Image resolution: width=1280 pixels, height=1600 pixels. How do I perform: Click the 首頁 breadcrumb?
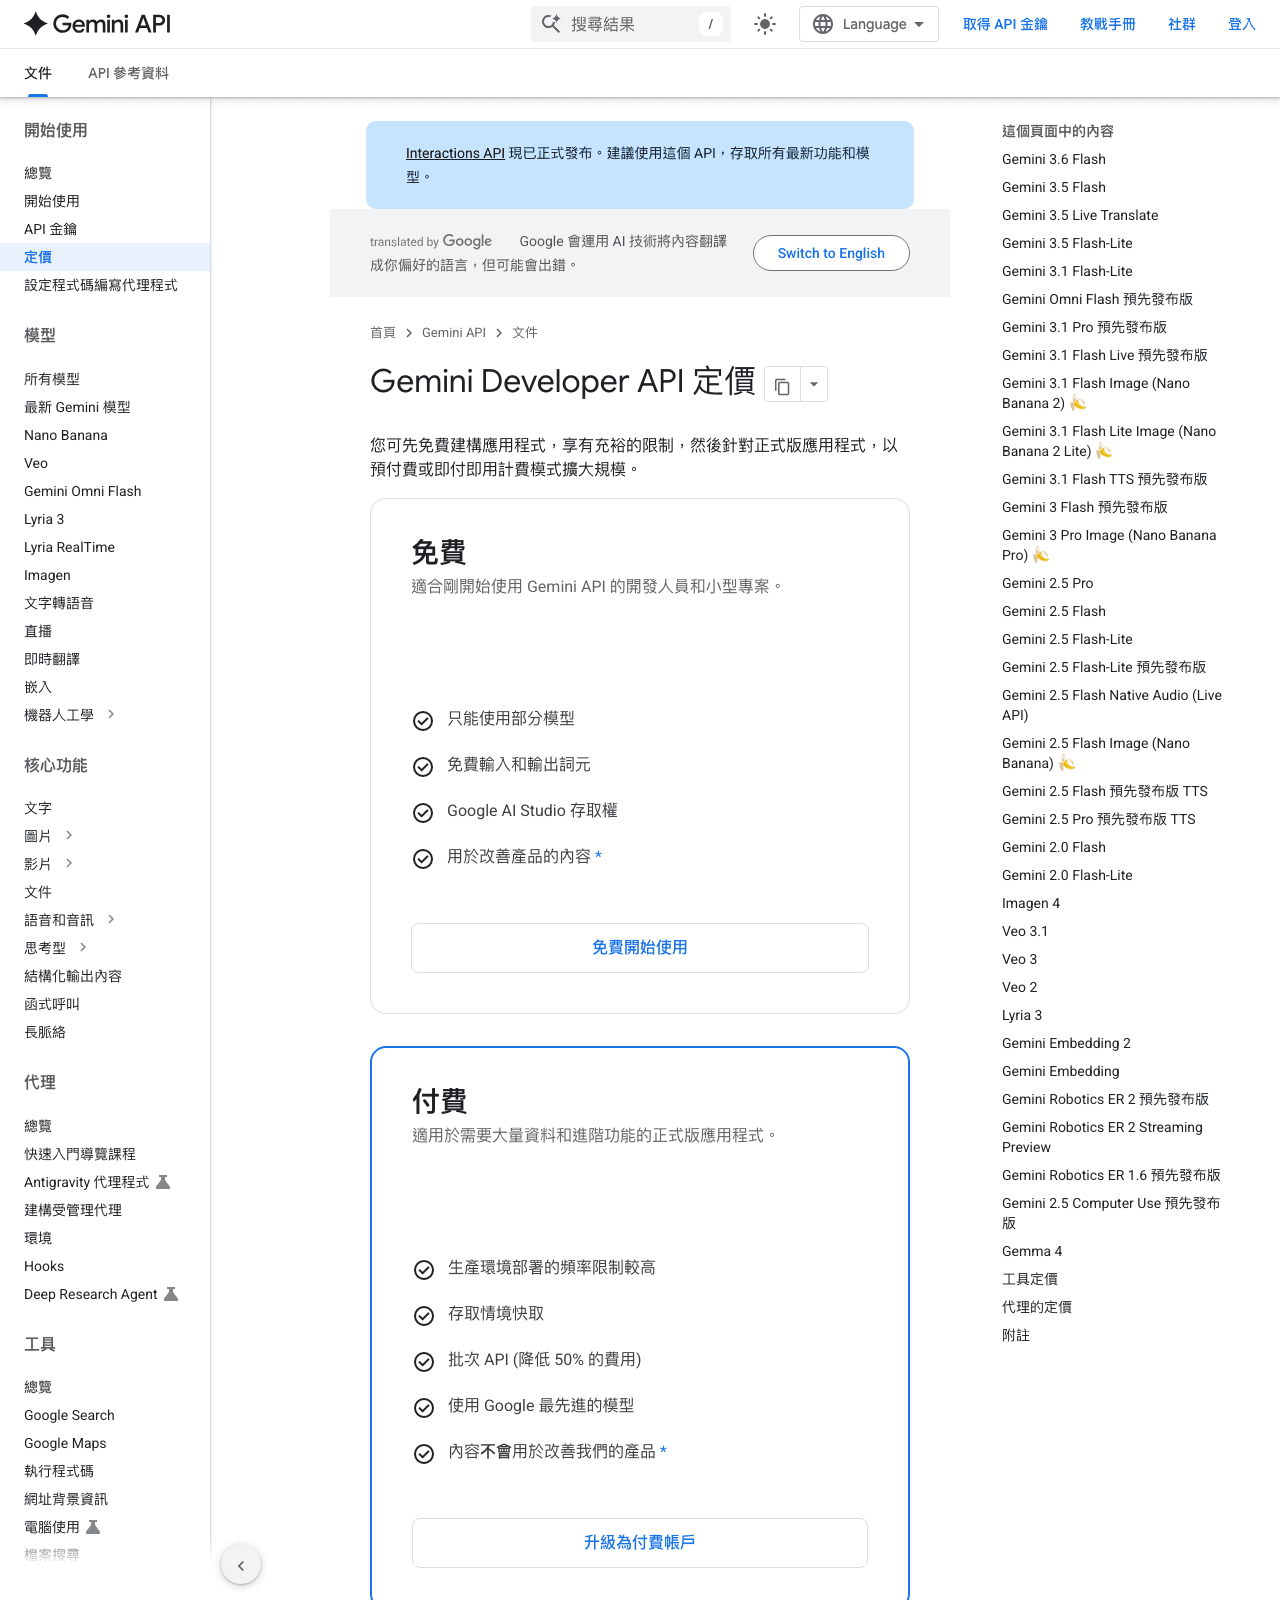(383, 333)
